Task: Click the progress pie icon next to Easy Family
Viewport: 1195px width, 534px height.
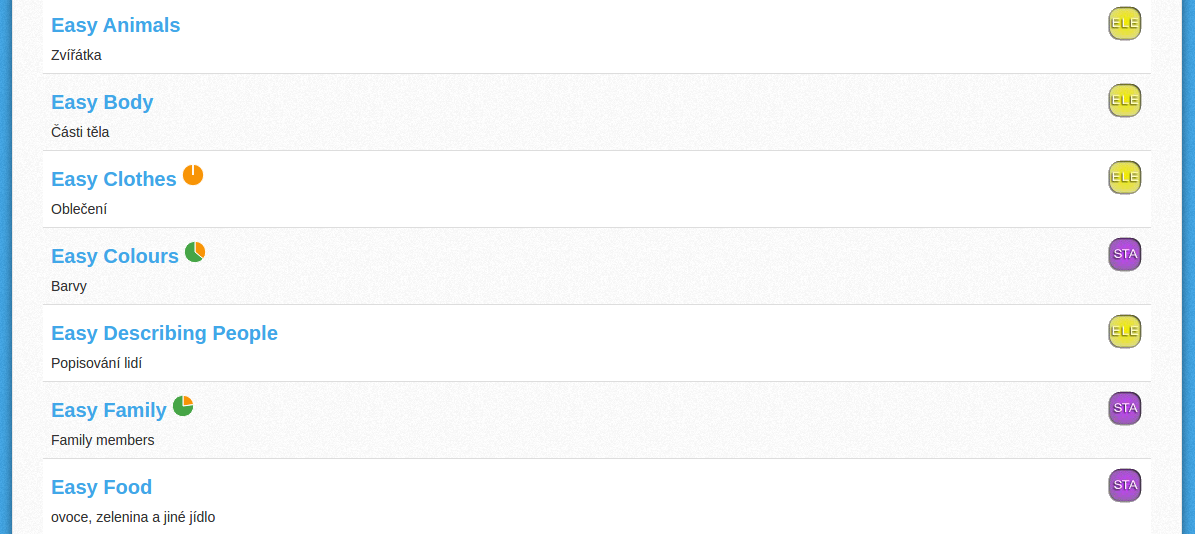Action: click(x=183, y=406)
